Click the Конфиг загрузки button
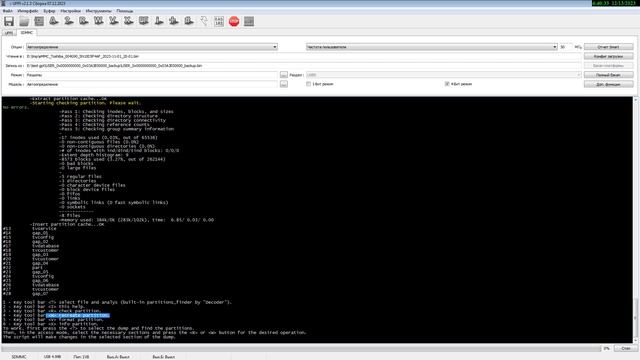Screen dimensions: 640x360 [609, 56]
